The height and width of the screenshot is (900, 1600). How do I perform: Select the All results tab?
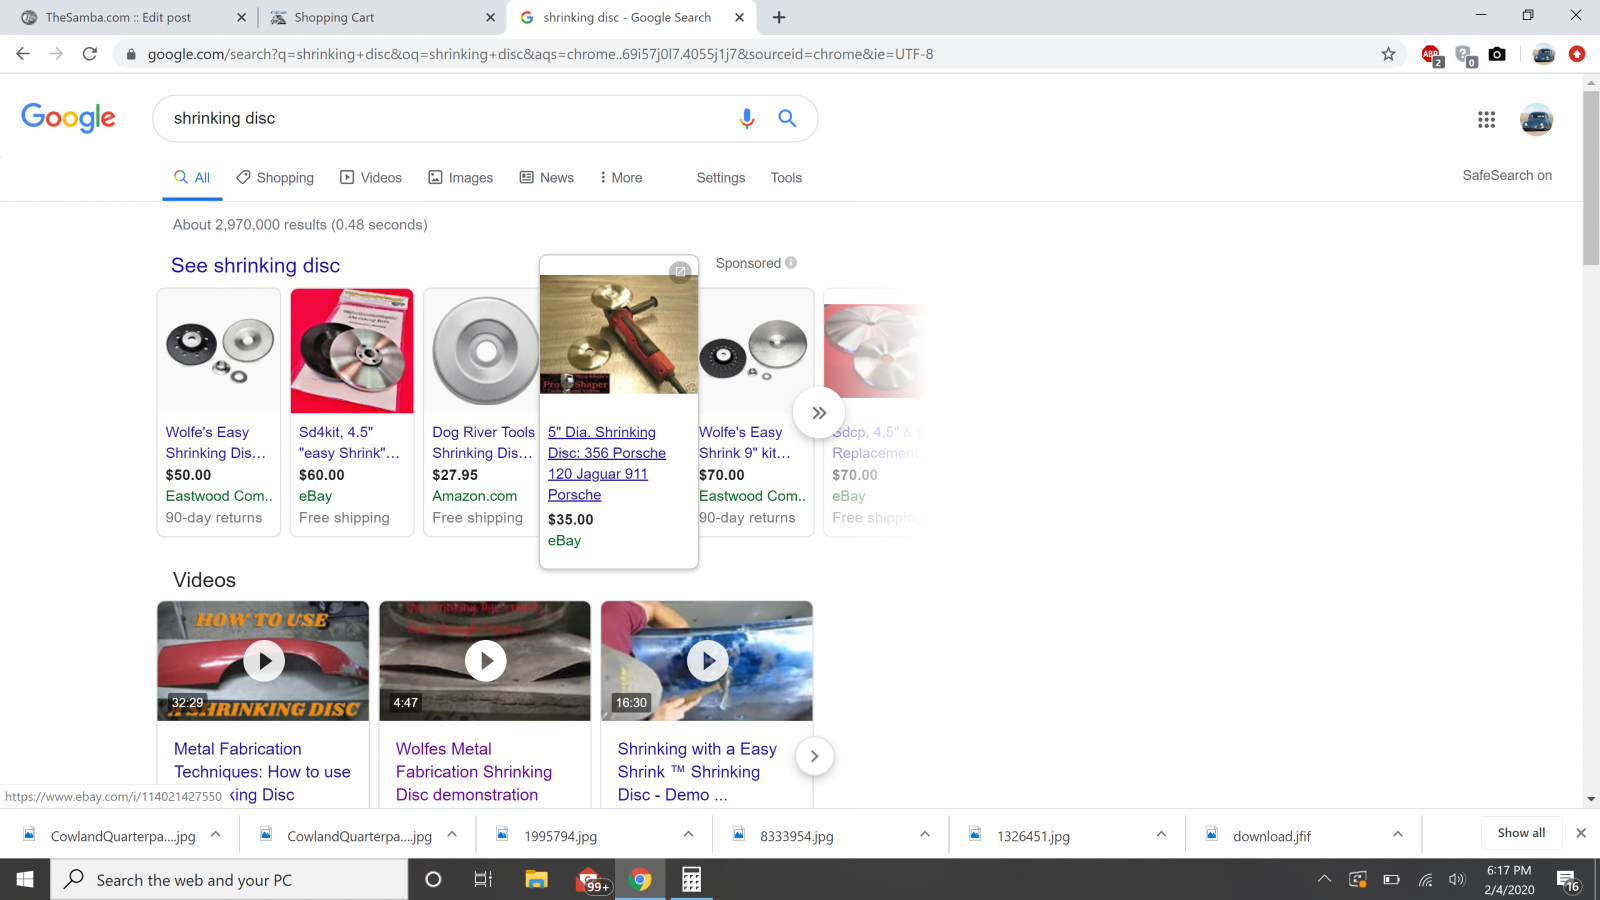[192, 178]
